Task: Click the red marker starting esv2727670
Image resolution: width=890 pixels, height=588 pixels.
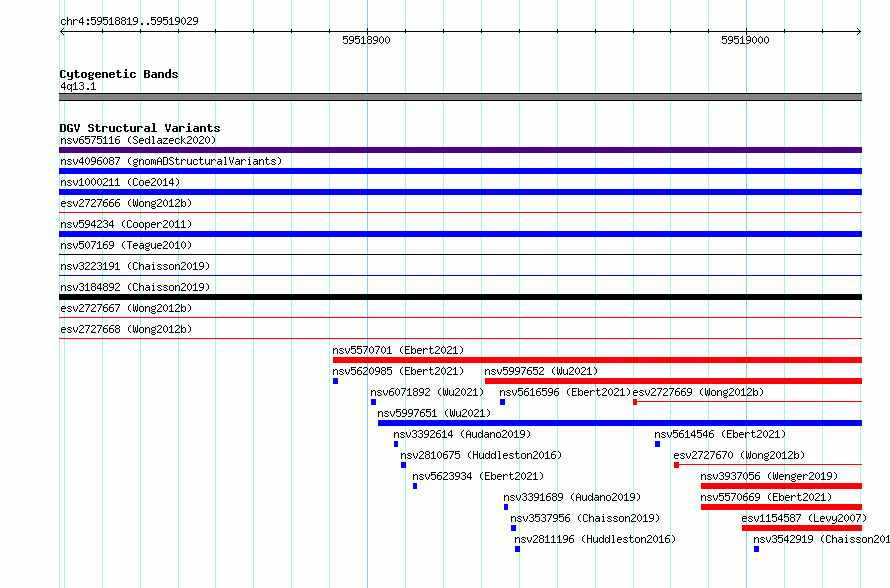Action: point(677,465)
